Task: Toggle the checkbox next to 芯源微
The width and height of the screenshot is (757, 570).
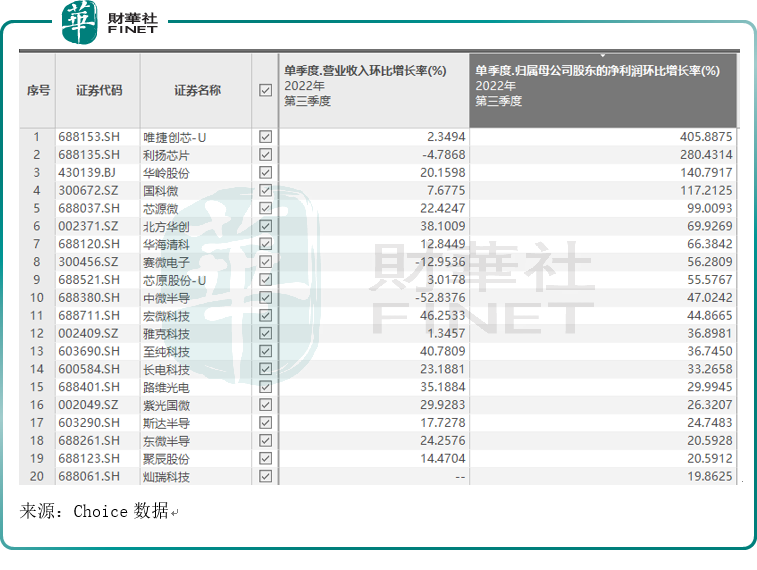Action: pyautogui.click(x=265, y=208)
